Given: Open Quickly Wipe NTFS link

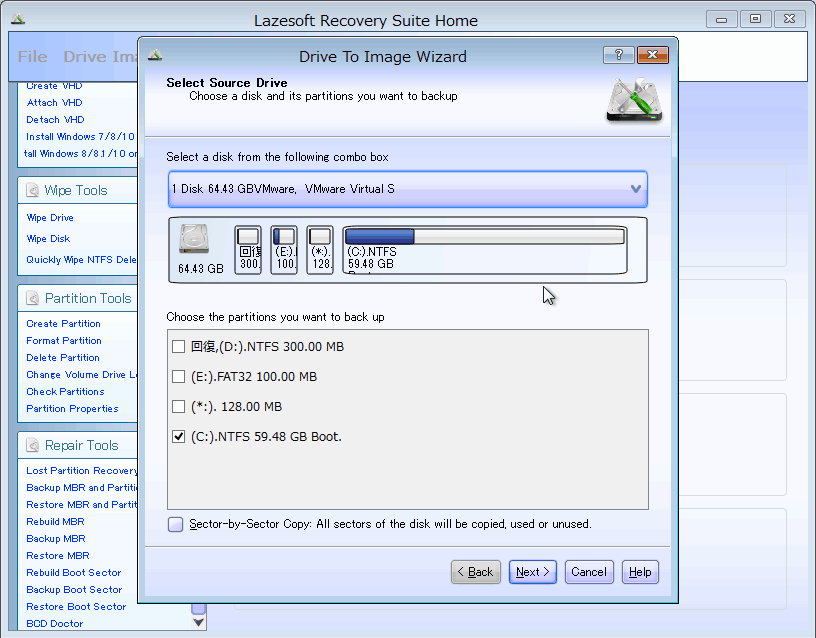Looking at the screenshot, I should (x=81, y=260).
